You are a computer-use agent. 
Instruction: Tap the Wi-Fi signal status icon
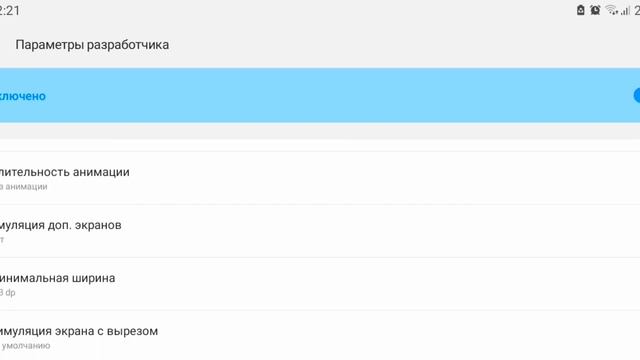click(611, 10)
